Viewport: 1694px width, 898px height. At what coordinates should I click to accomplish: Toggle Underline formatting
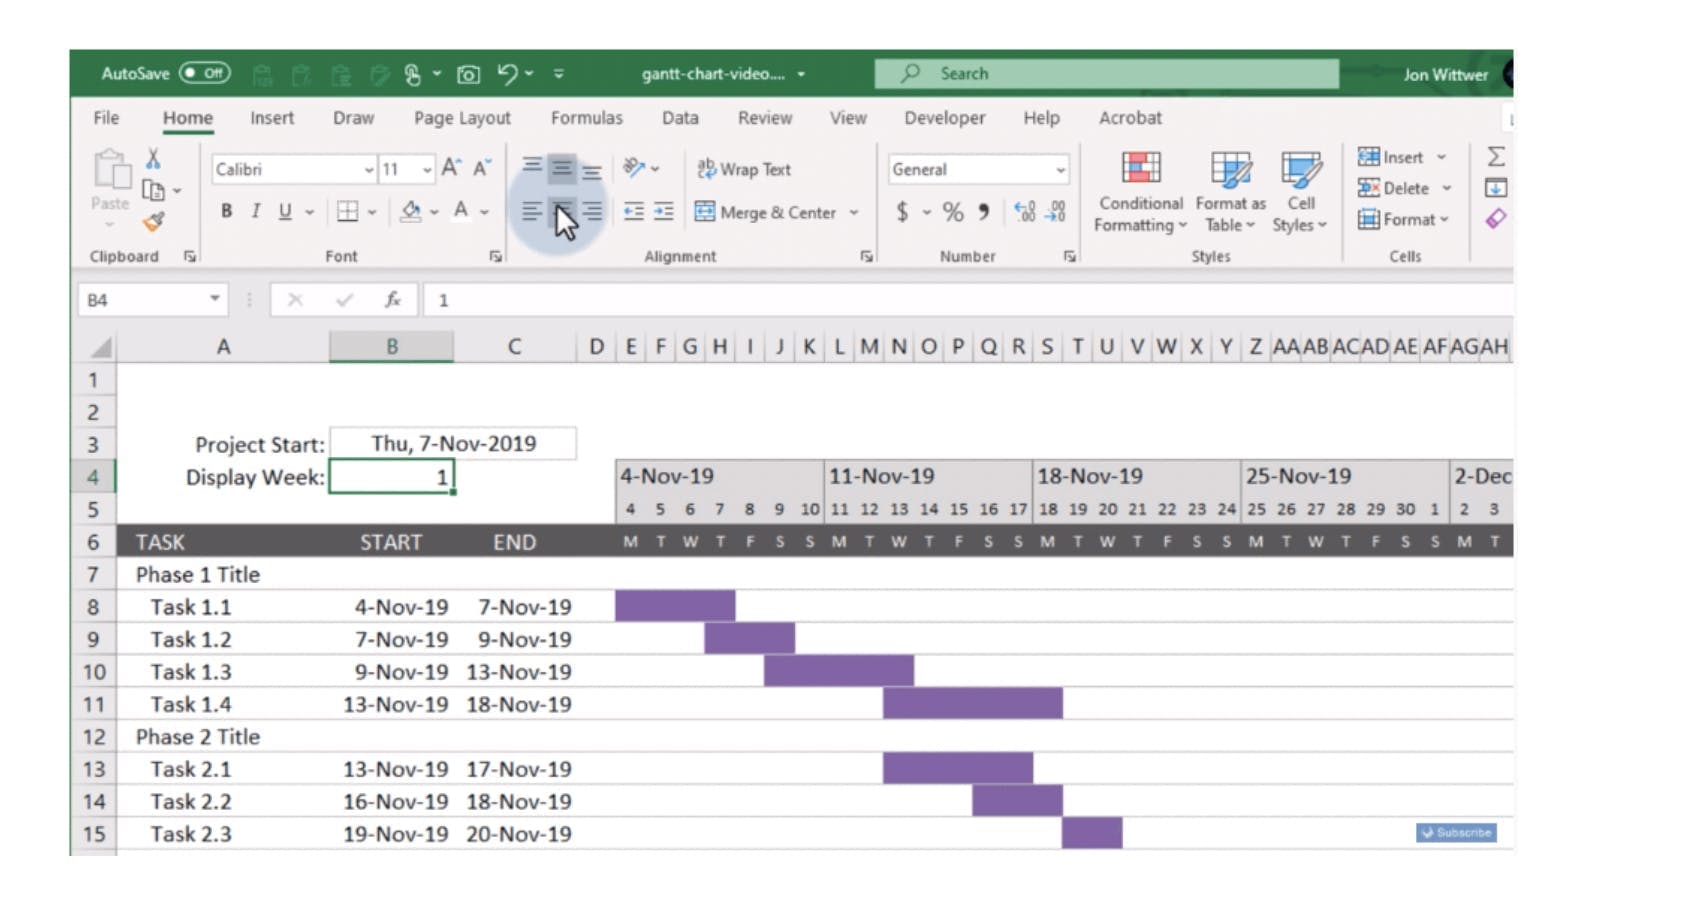(x=285, y=211)
